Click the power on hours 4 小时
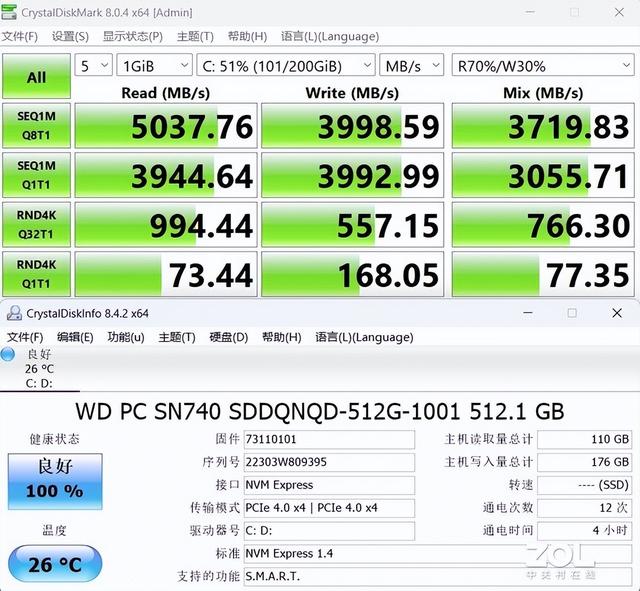The height and width of the screenshot is (591, 640). pyautogui.click(x=584, y=531)
